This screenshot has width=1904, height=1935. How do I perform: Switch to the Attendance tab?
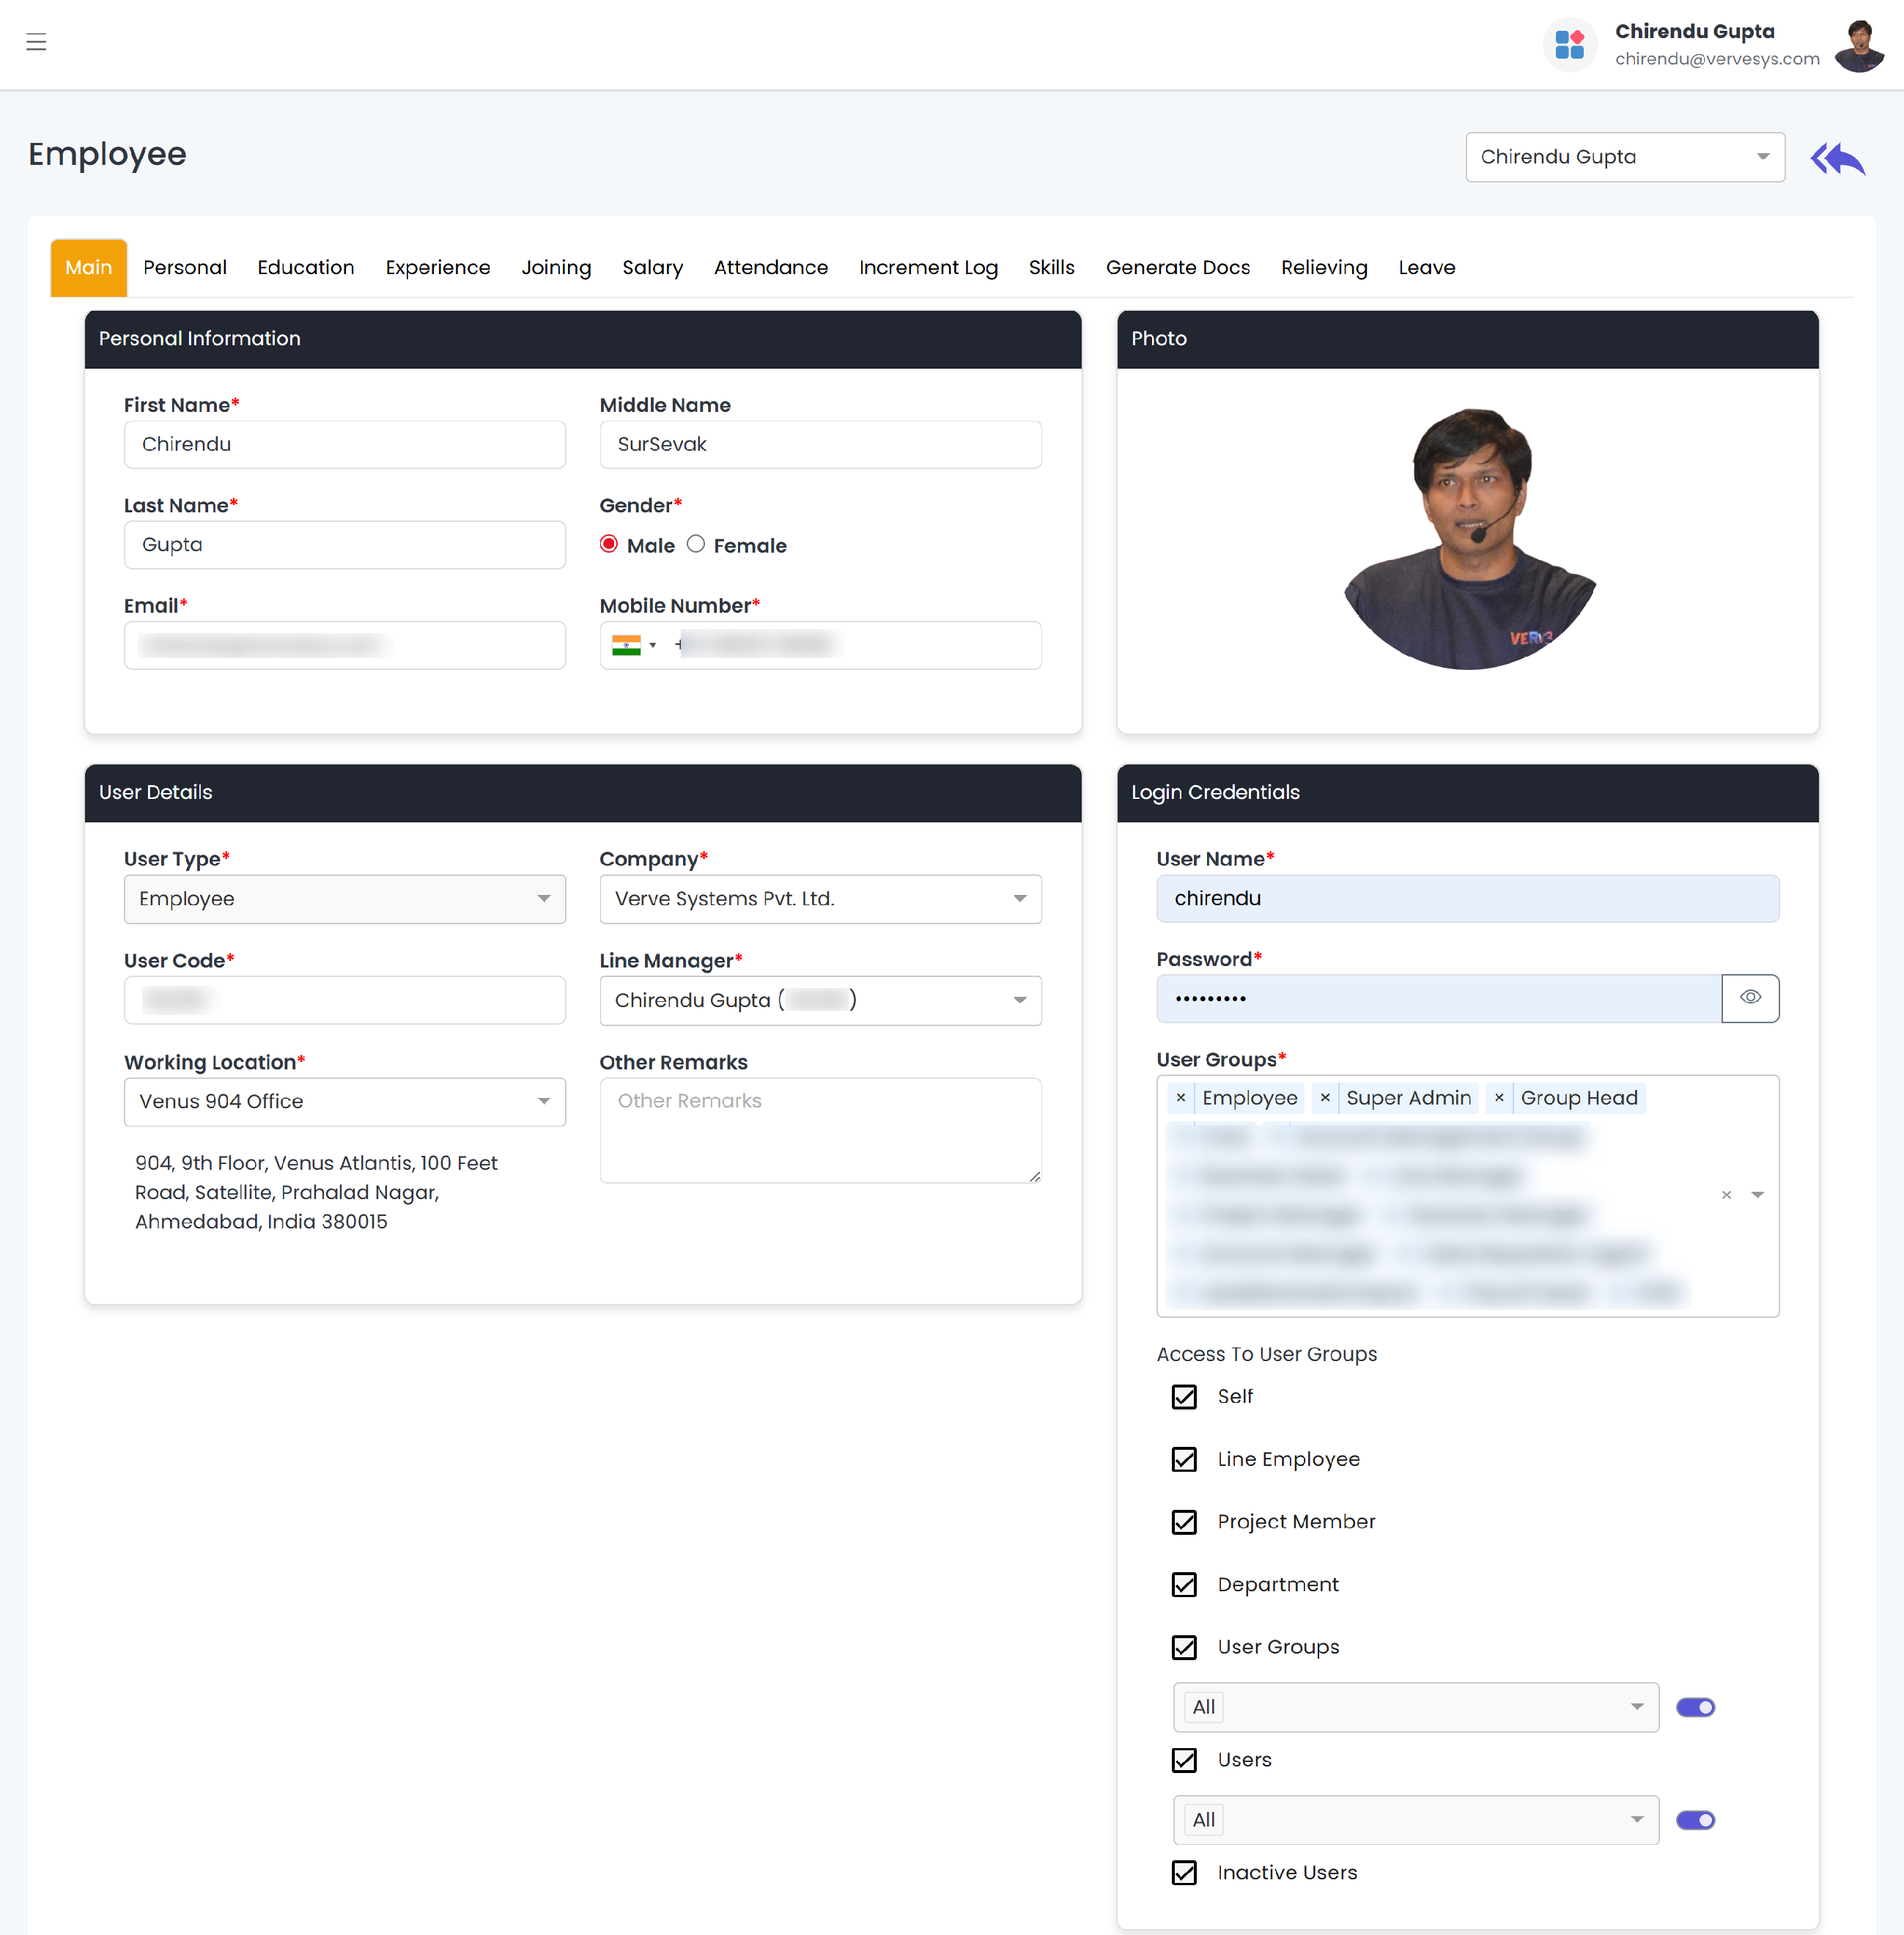[x=771, y=268]
